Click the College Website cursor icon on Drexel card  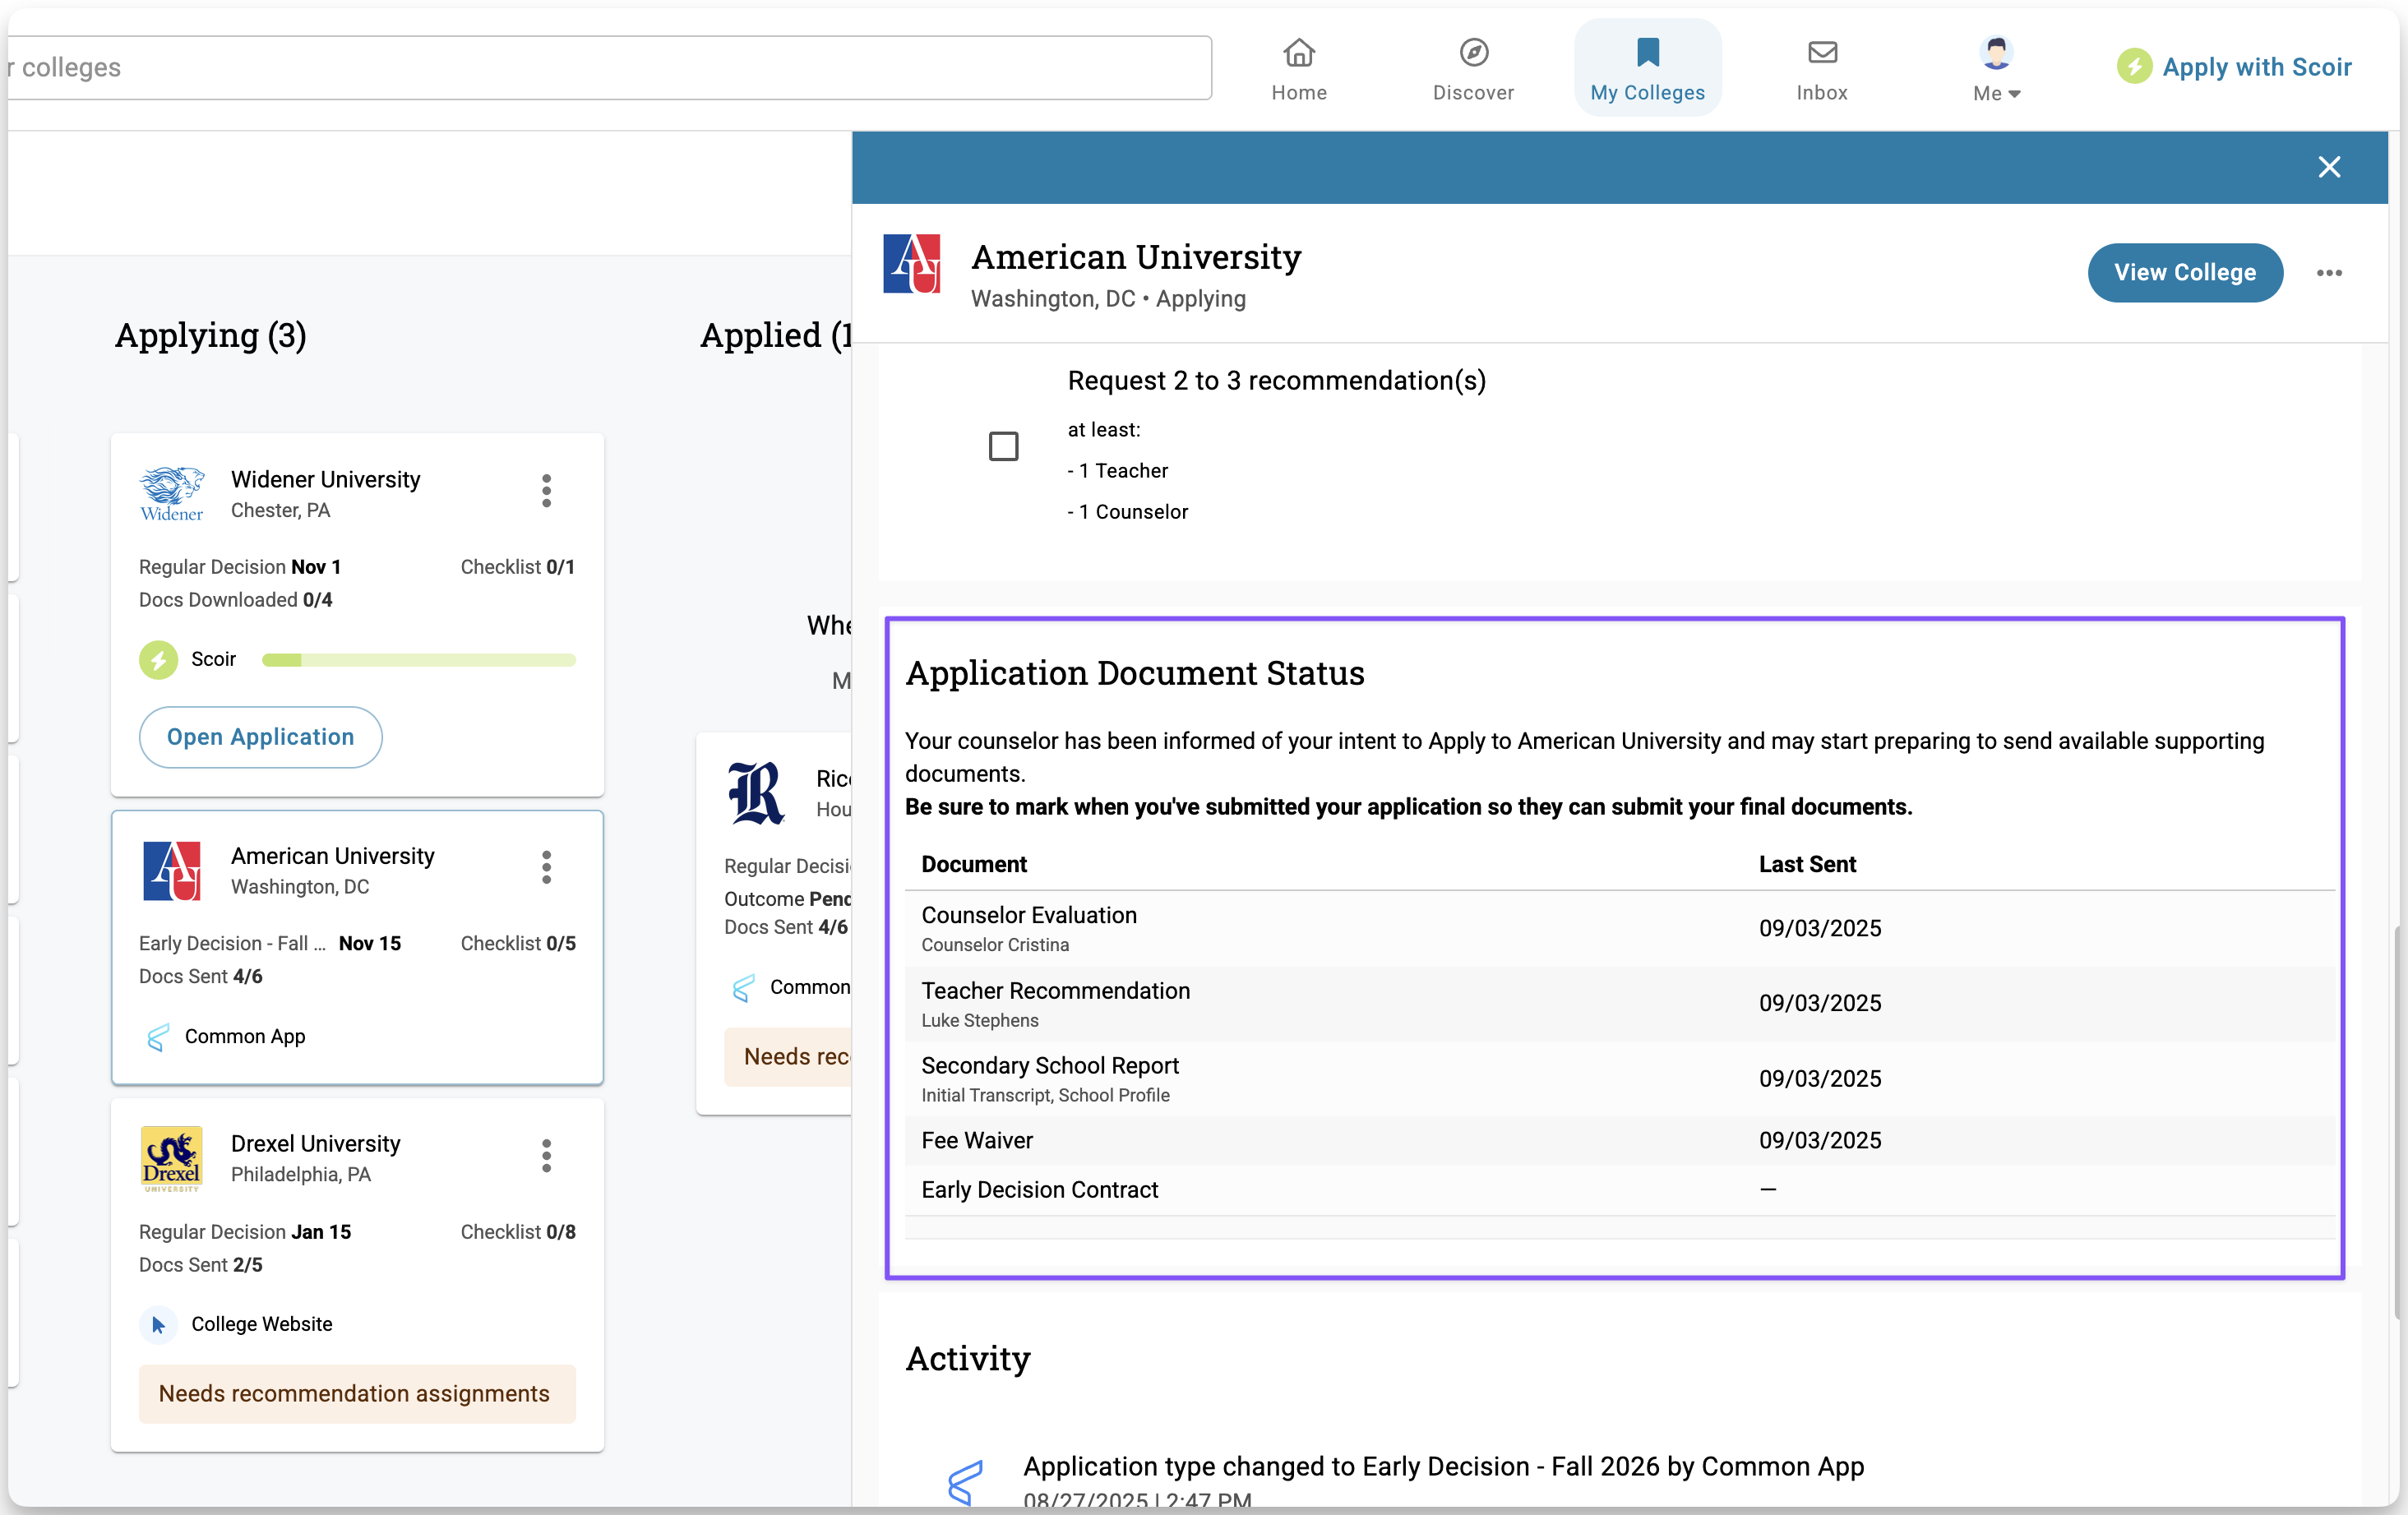click(158, 1324)
